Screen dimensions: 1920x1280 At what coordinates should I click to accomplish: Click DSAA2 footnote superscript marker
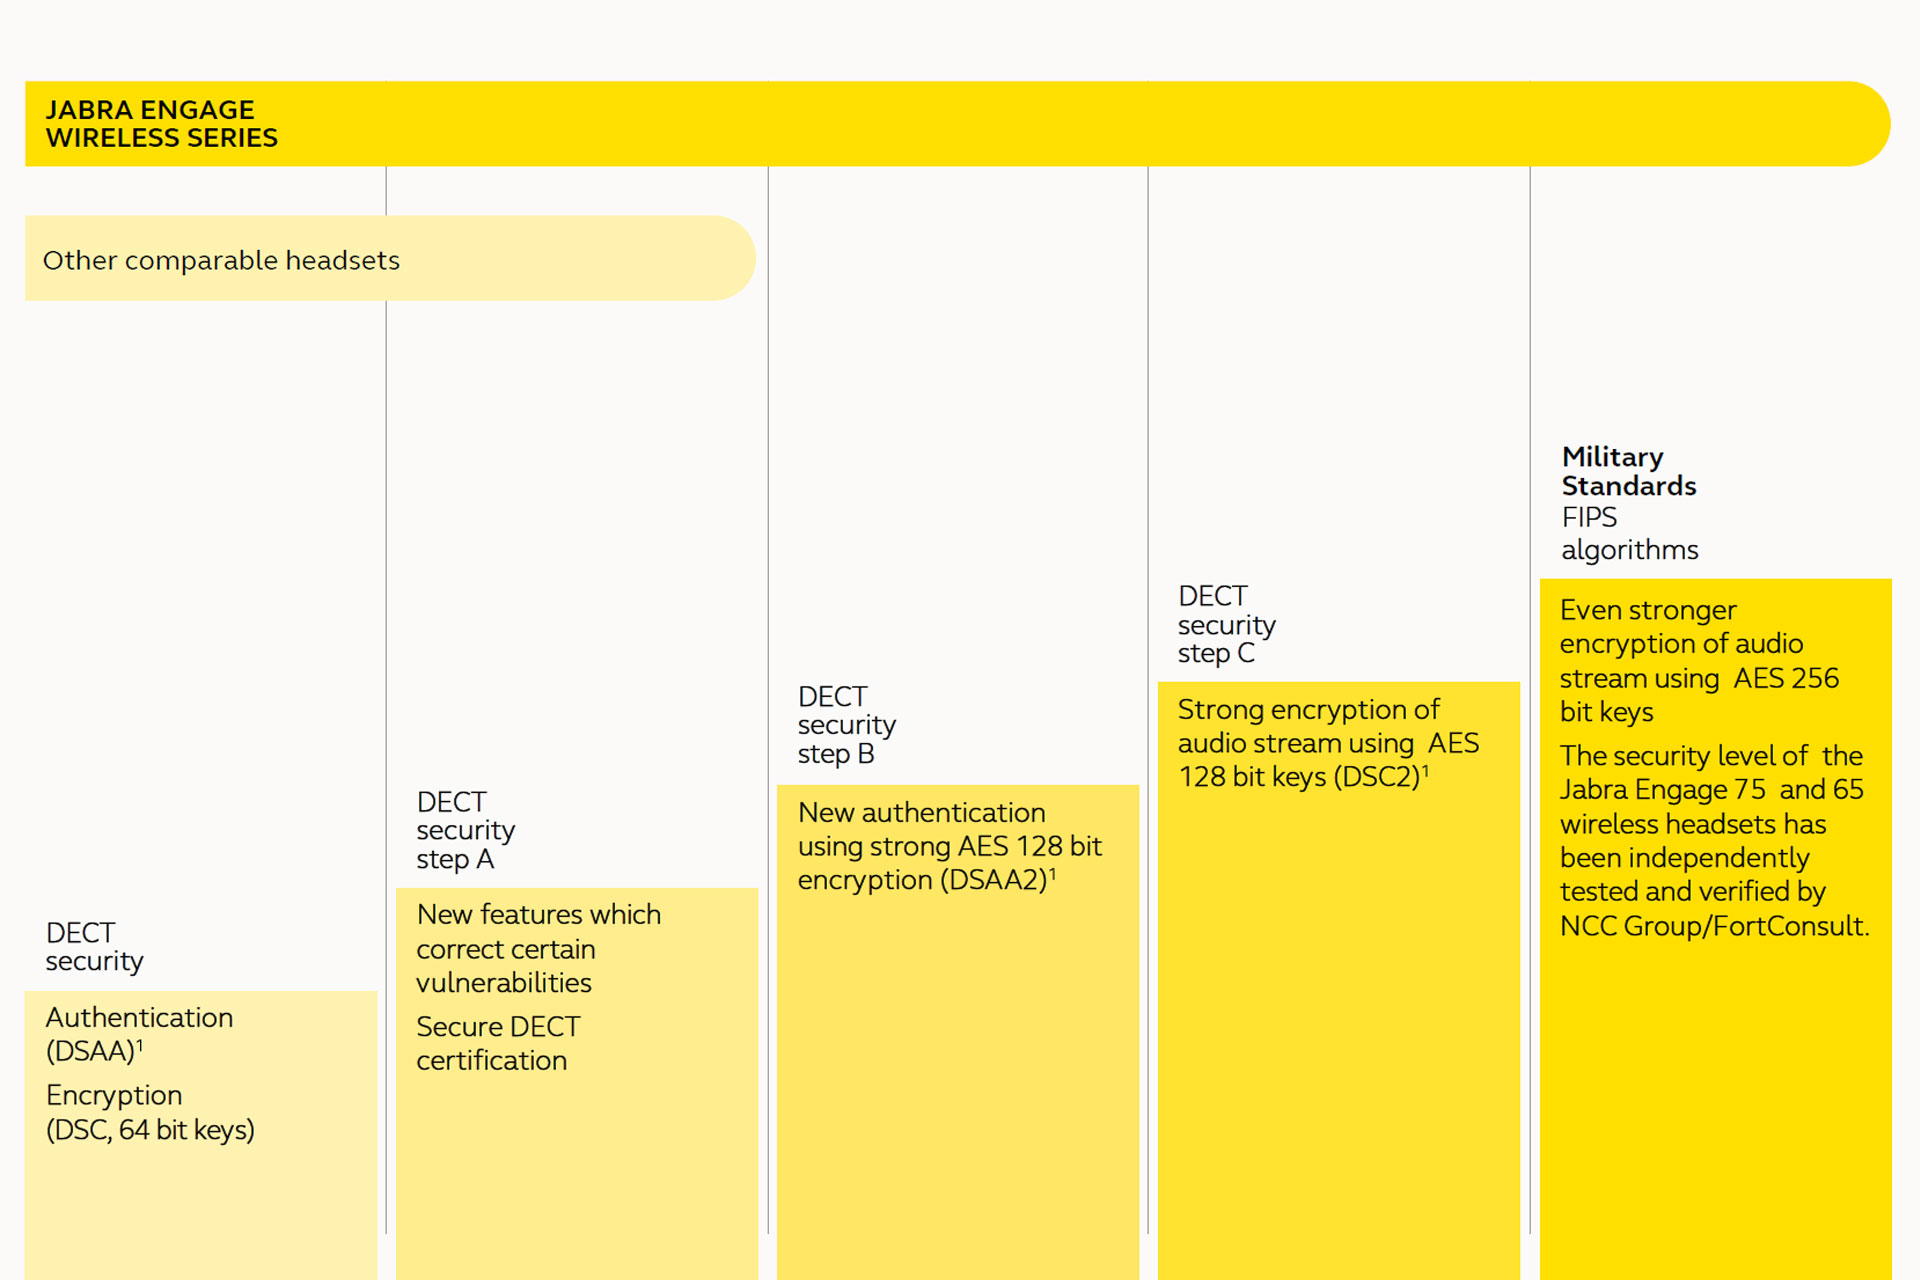1053,873
